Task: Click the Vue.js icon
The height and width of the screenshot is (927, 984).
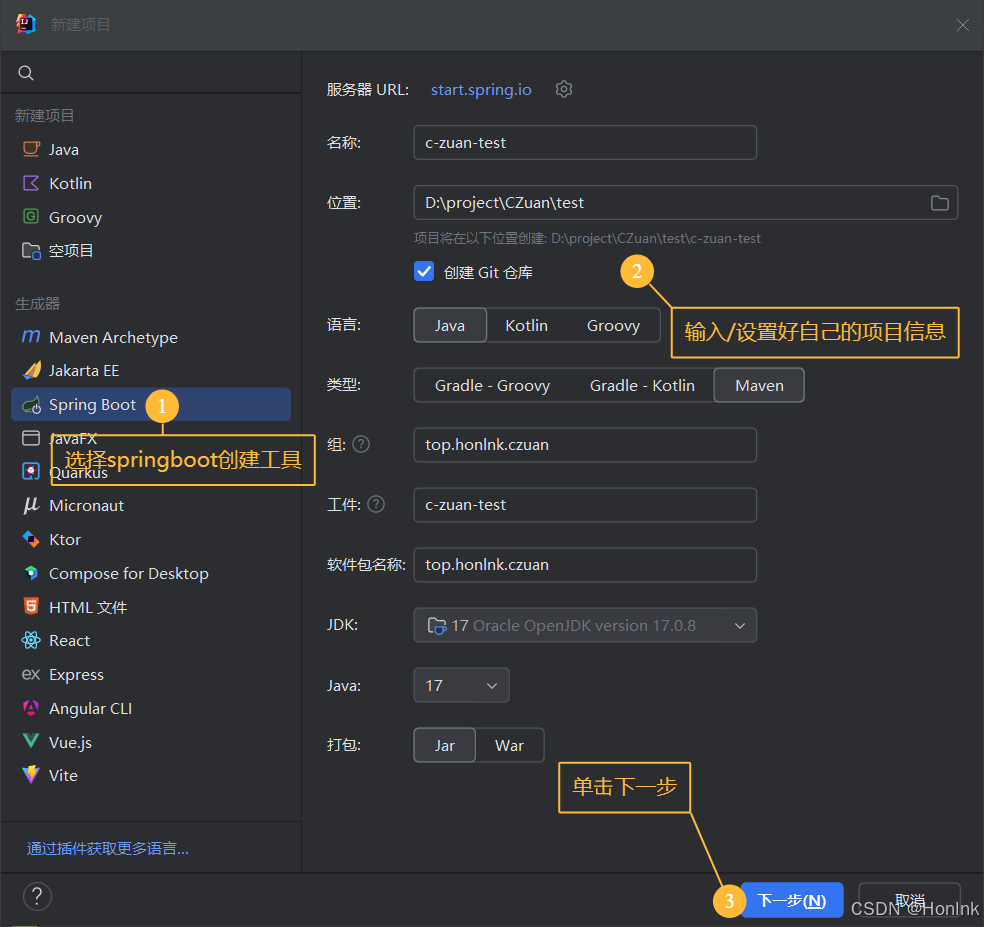Action: click(x=31, y=741)
